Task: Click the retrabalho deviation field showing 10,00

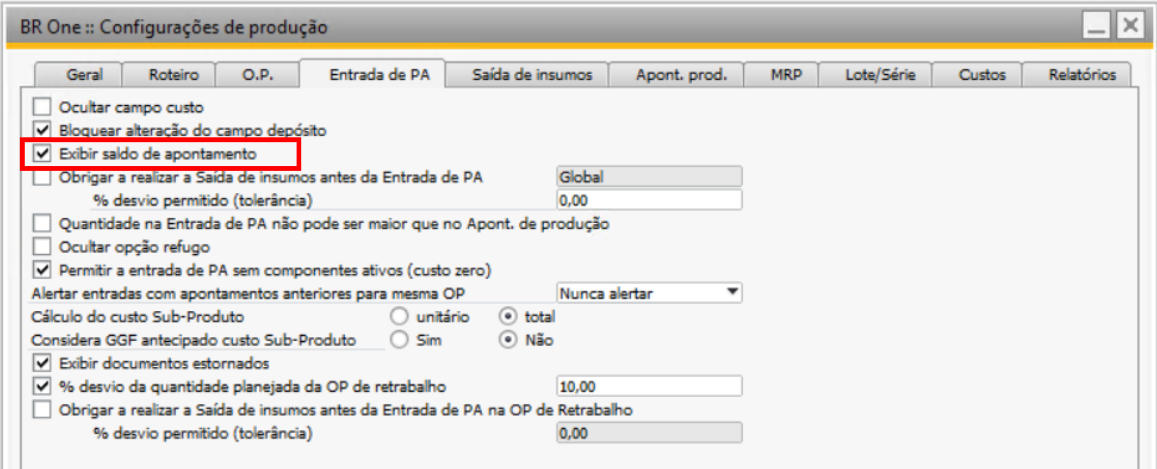Action: tap(647, 386)
